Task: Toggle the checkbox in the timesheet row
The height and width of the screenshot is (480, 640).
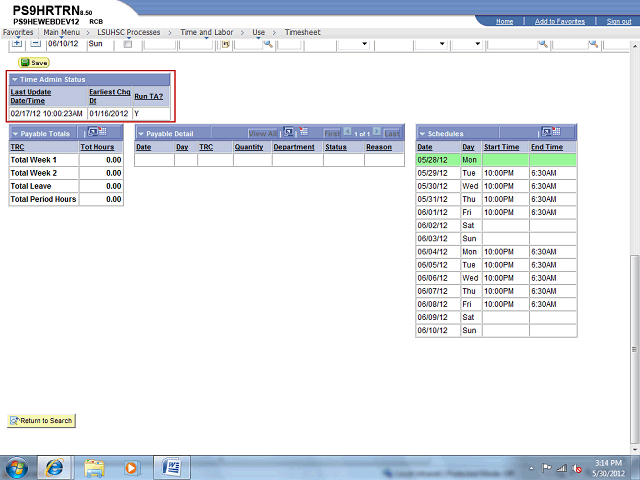Action: point(127,44)
